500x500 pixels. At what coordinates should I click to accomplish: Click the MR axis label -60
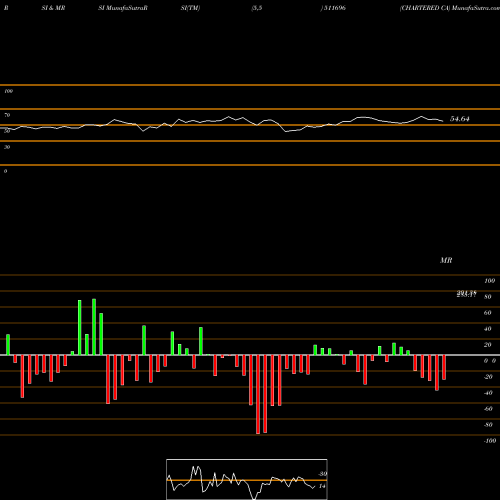[x=488, y=409]
